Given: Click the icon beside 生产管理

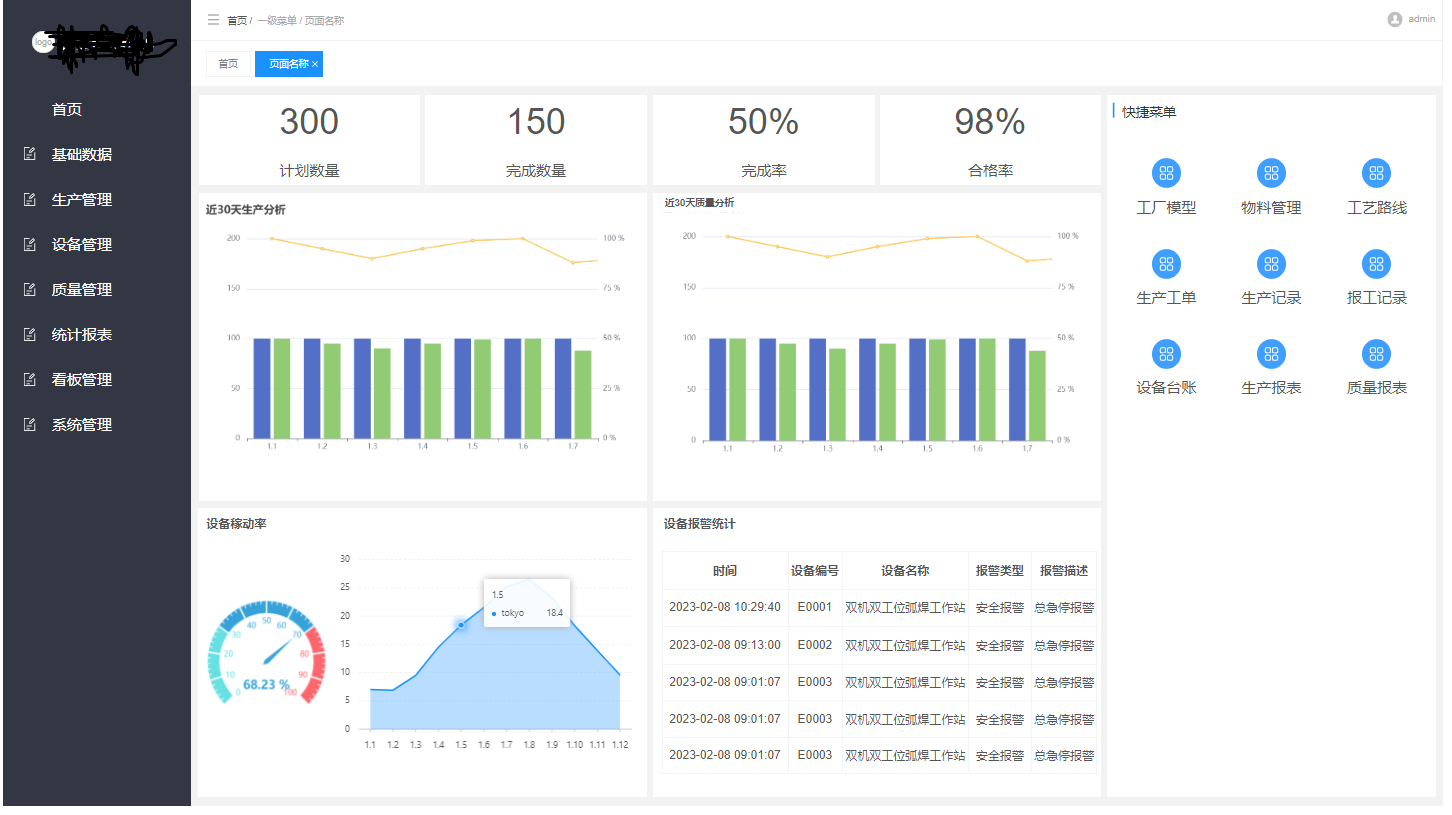Looking at the screenshot, I should tap(29, 199).
